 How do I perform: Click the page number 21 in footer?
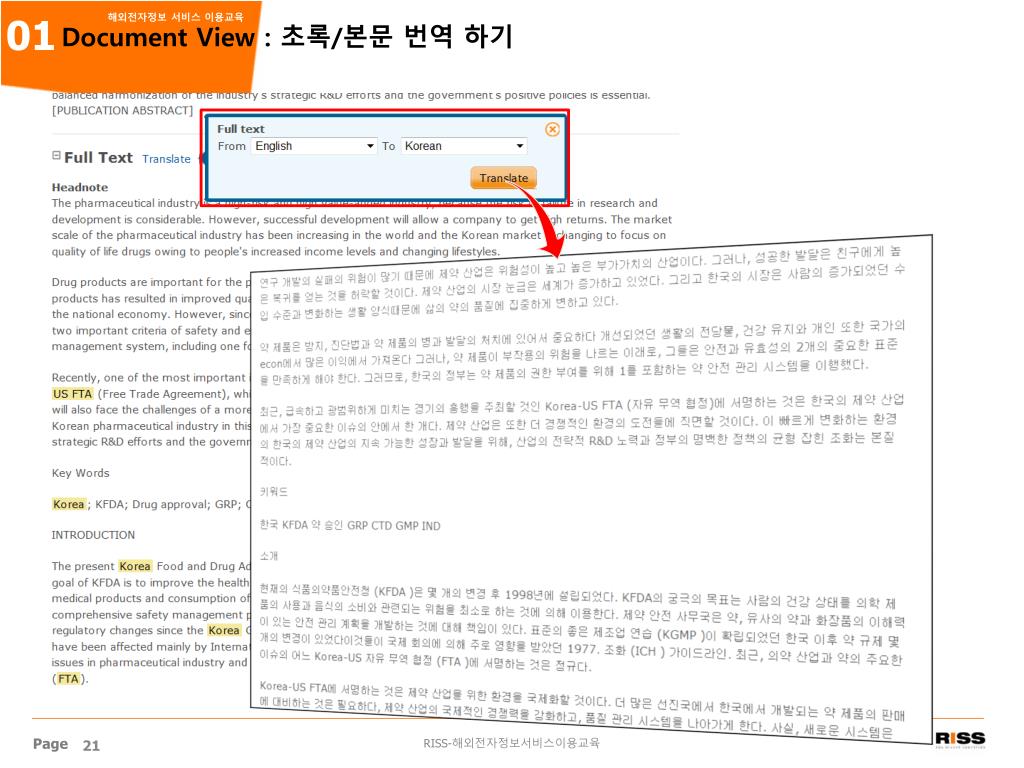(x=91, y=745)
